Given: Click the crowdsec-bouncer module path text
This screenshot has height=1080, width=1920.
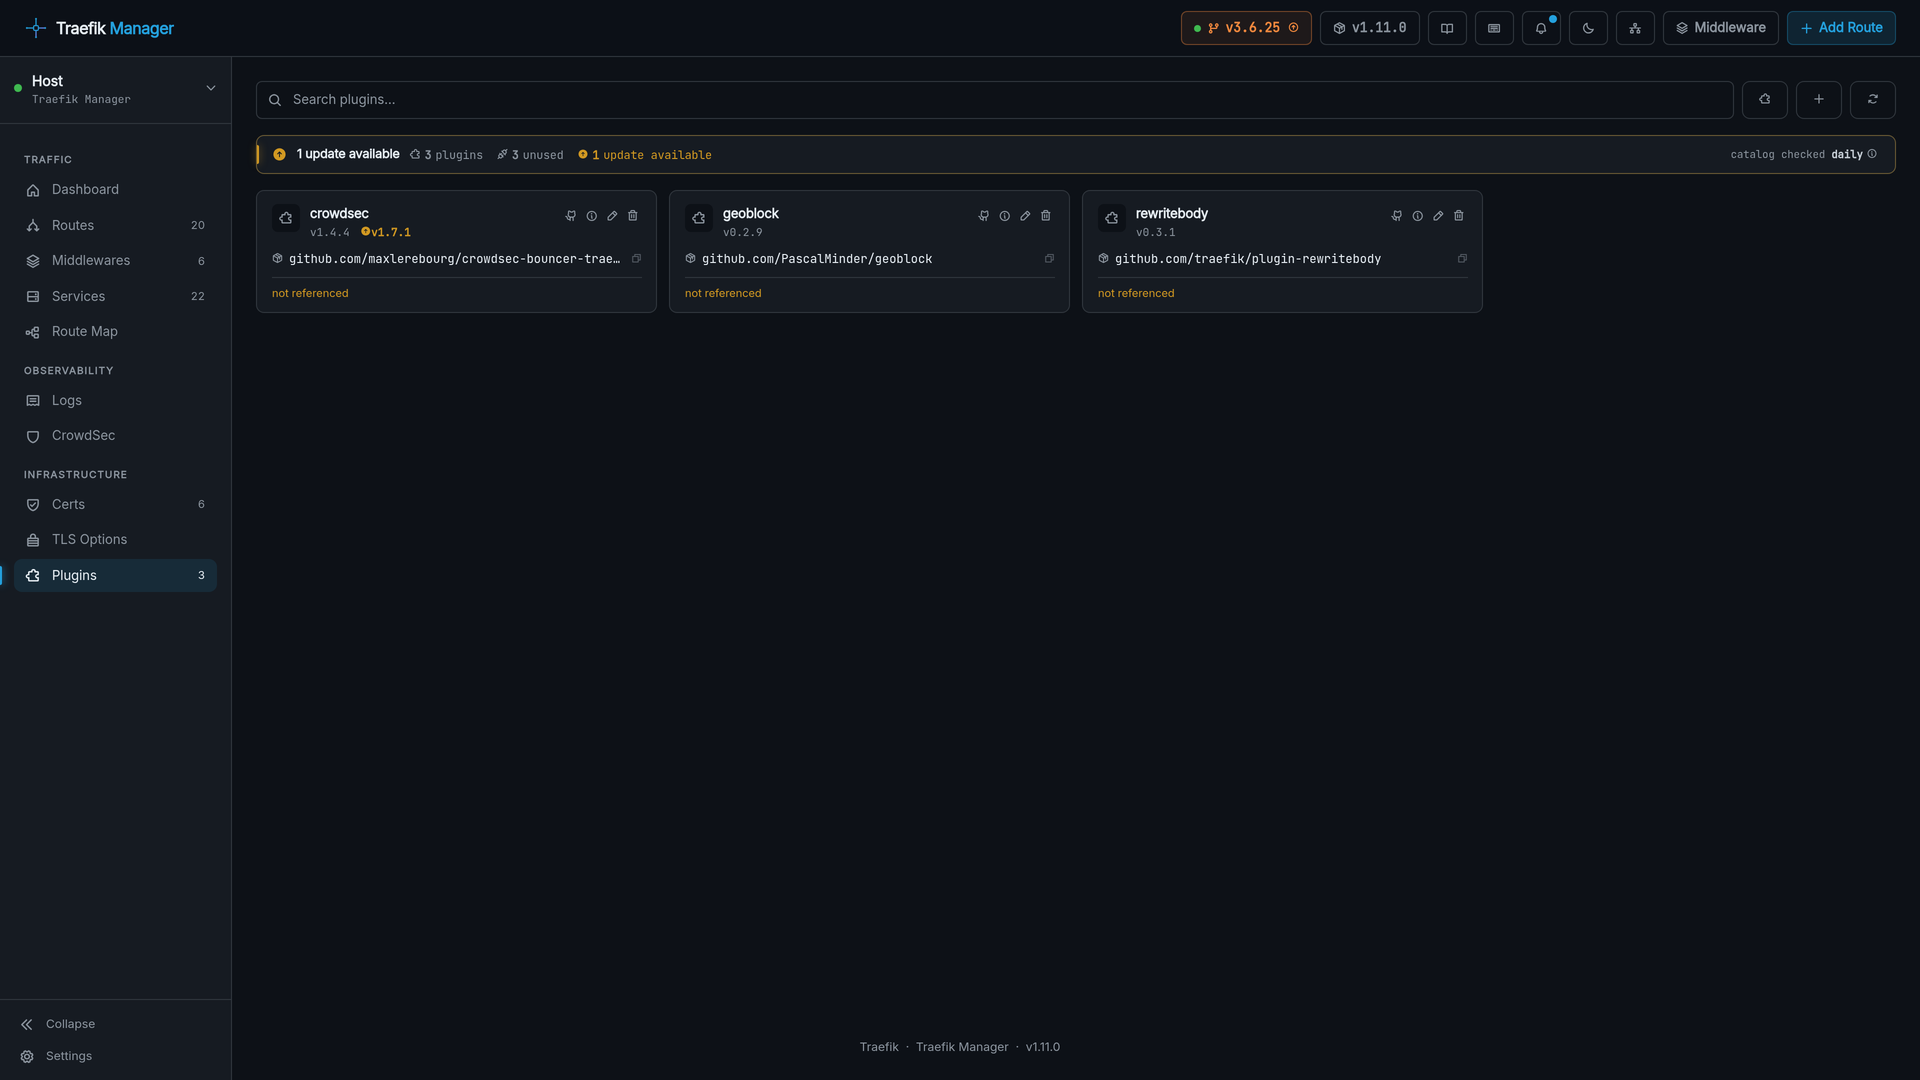Looking at the screenshot, I should 455,259.
